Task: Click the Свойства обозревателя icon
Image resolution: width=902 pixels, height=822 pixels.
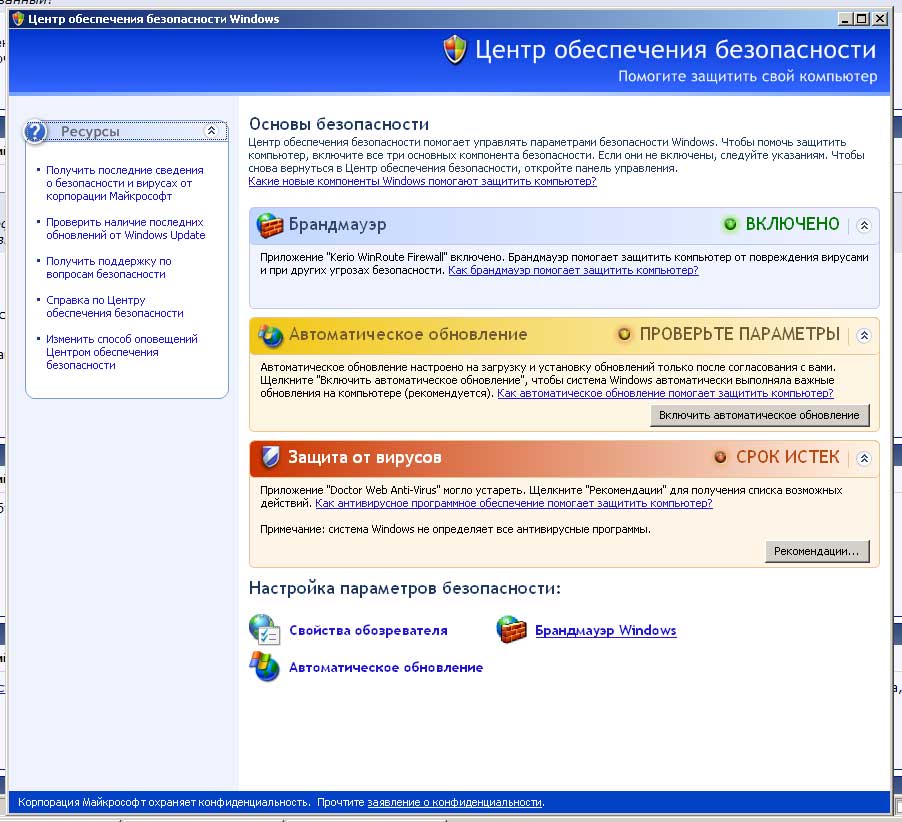Action: point(265,629)
